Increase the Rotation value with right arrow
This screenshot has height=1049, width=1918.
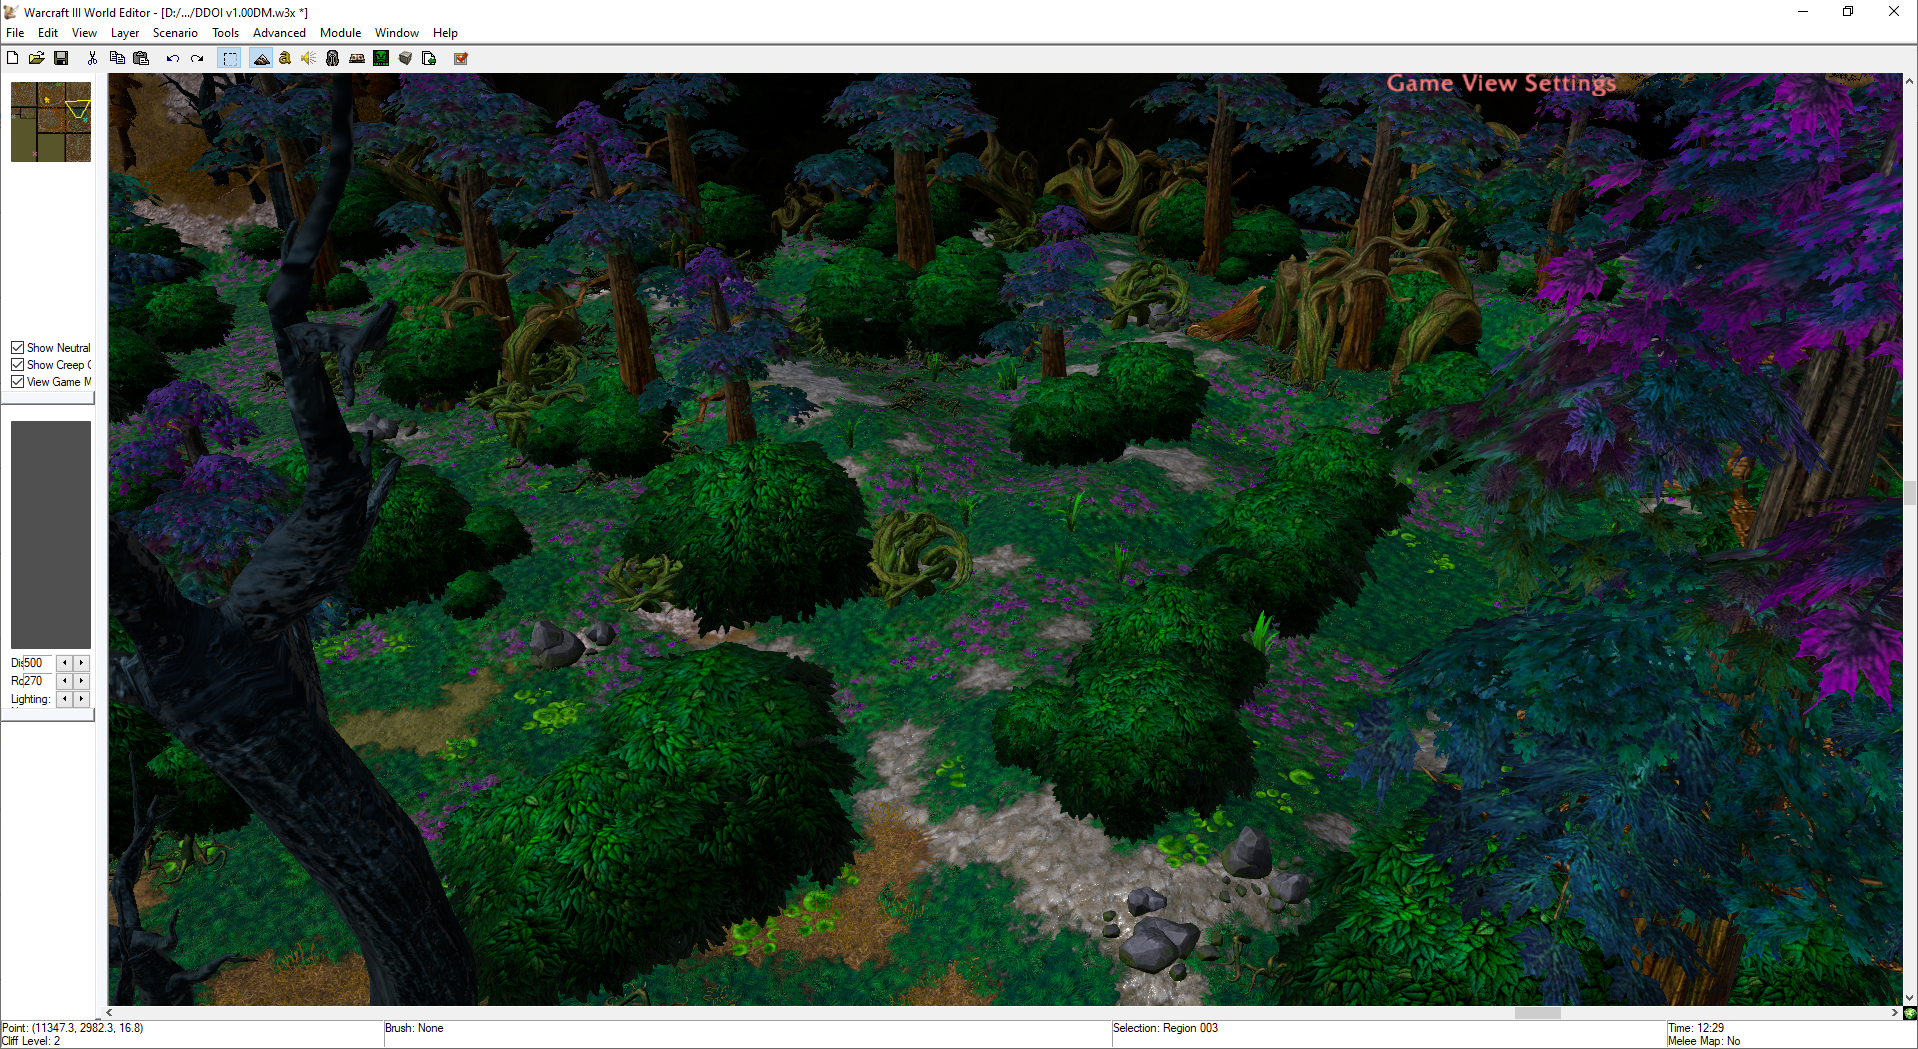pos(82,681)
